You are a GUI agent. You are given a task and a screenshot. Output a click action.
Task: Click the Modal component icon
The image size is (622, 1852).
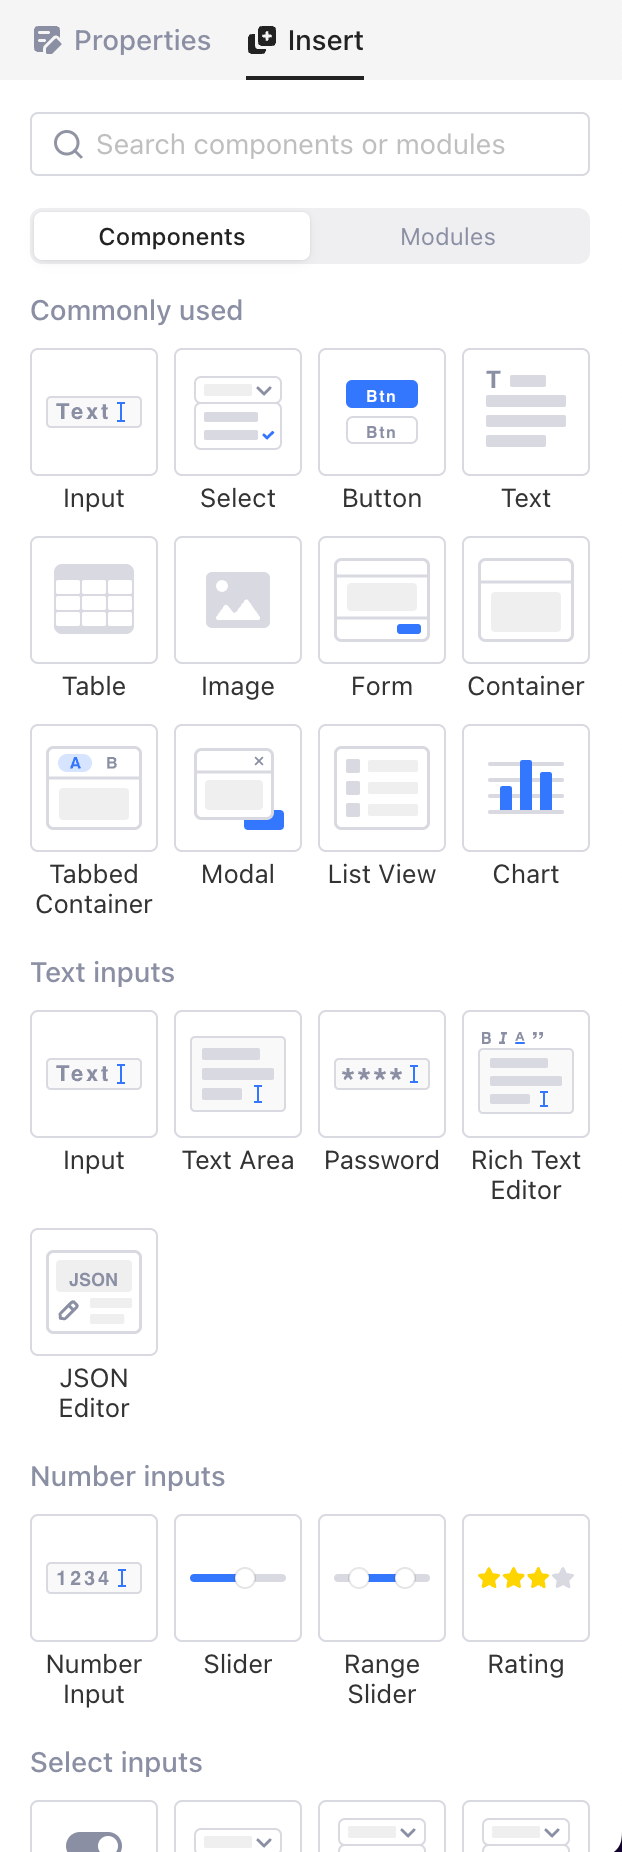(238, 788)
